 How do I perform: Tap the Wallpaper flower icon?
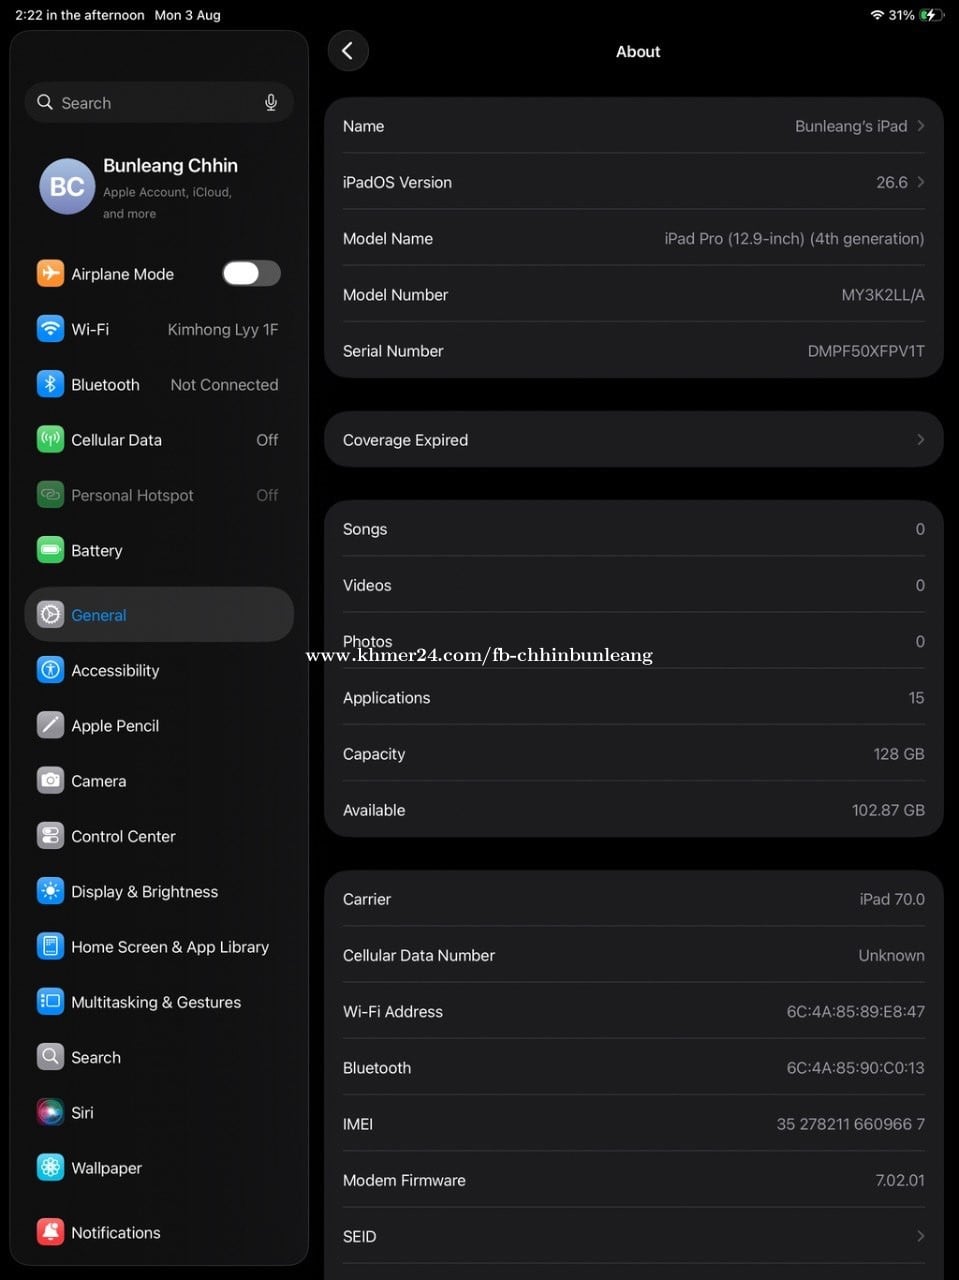[x=50, y=1167]
